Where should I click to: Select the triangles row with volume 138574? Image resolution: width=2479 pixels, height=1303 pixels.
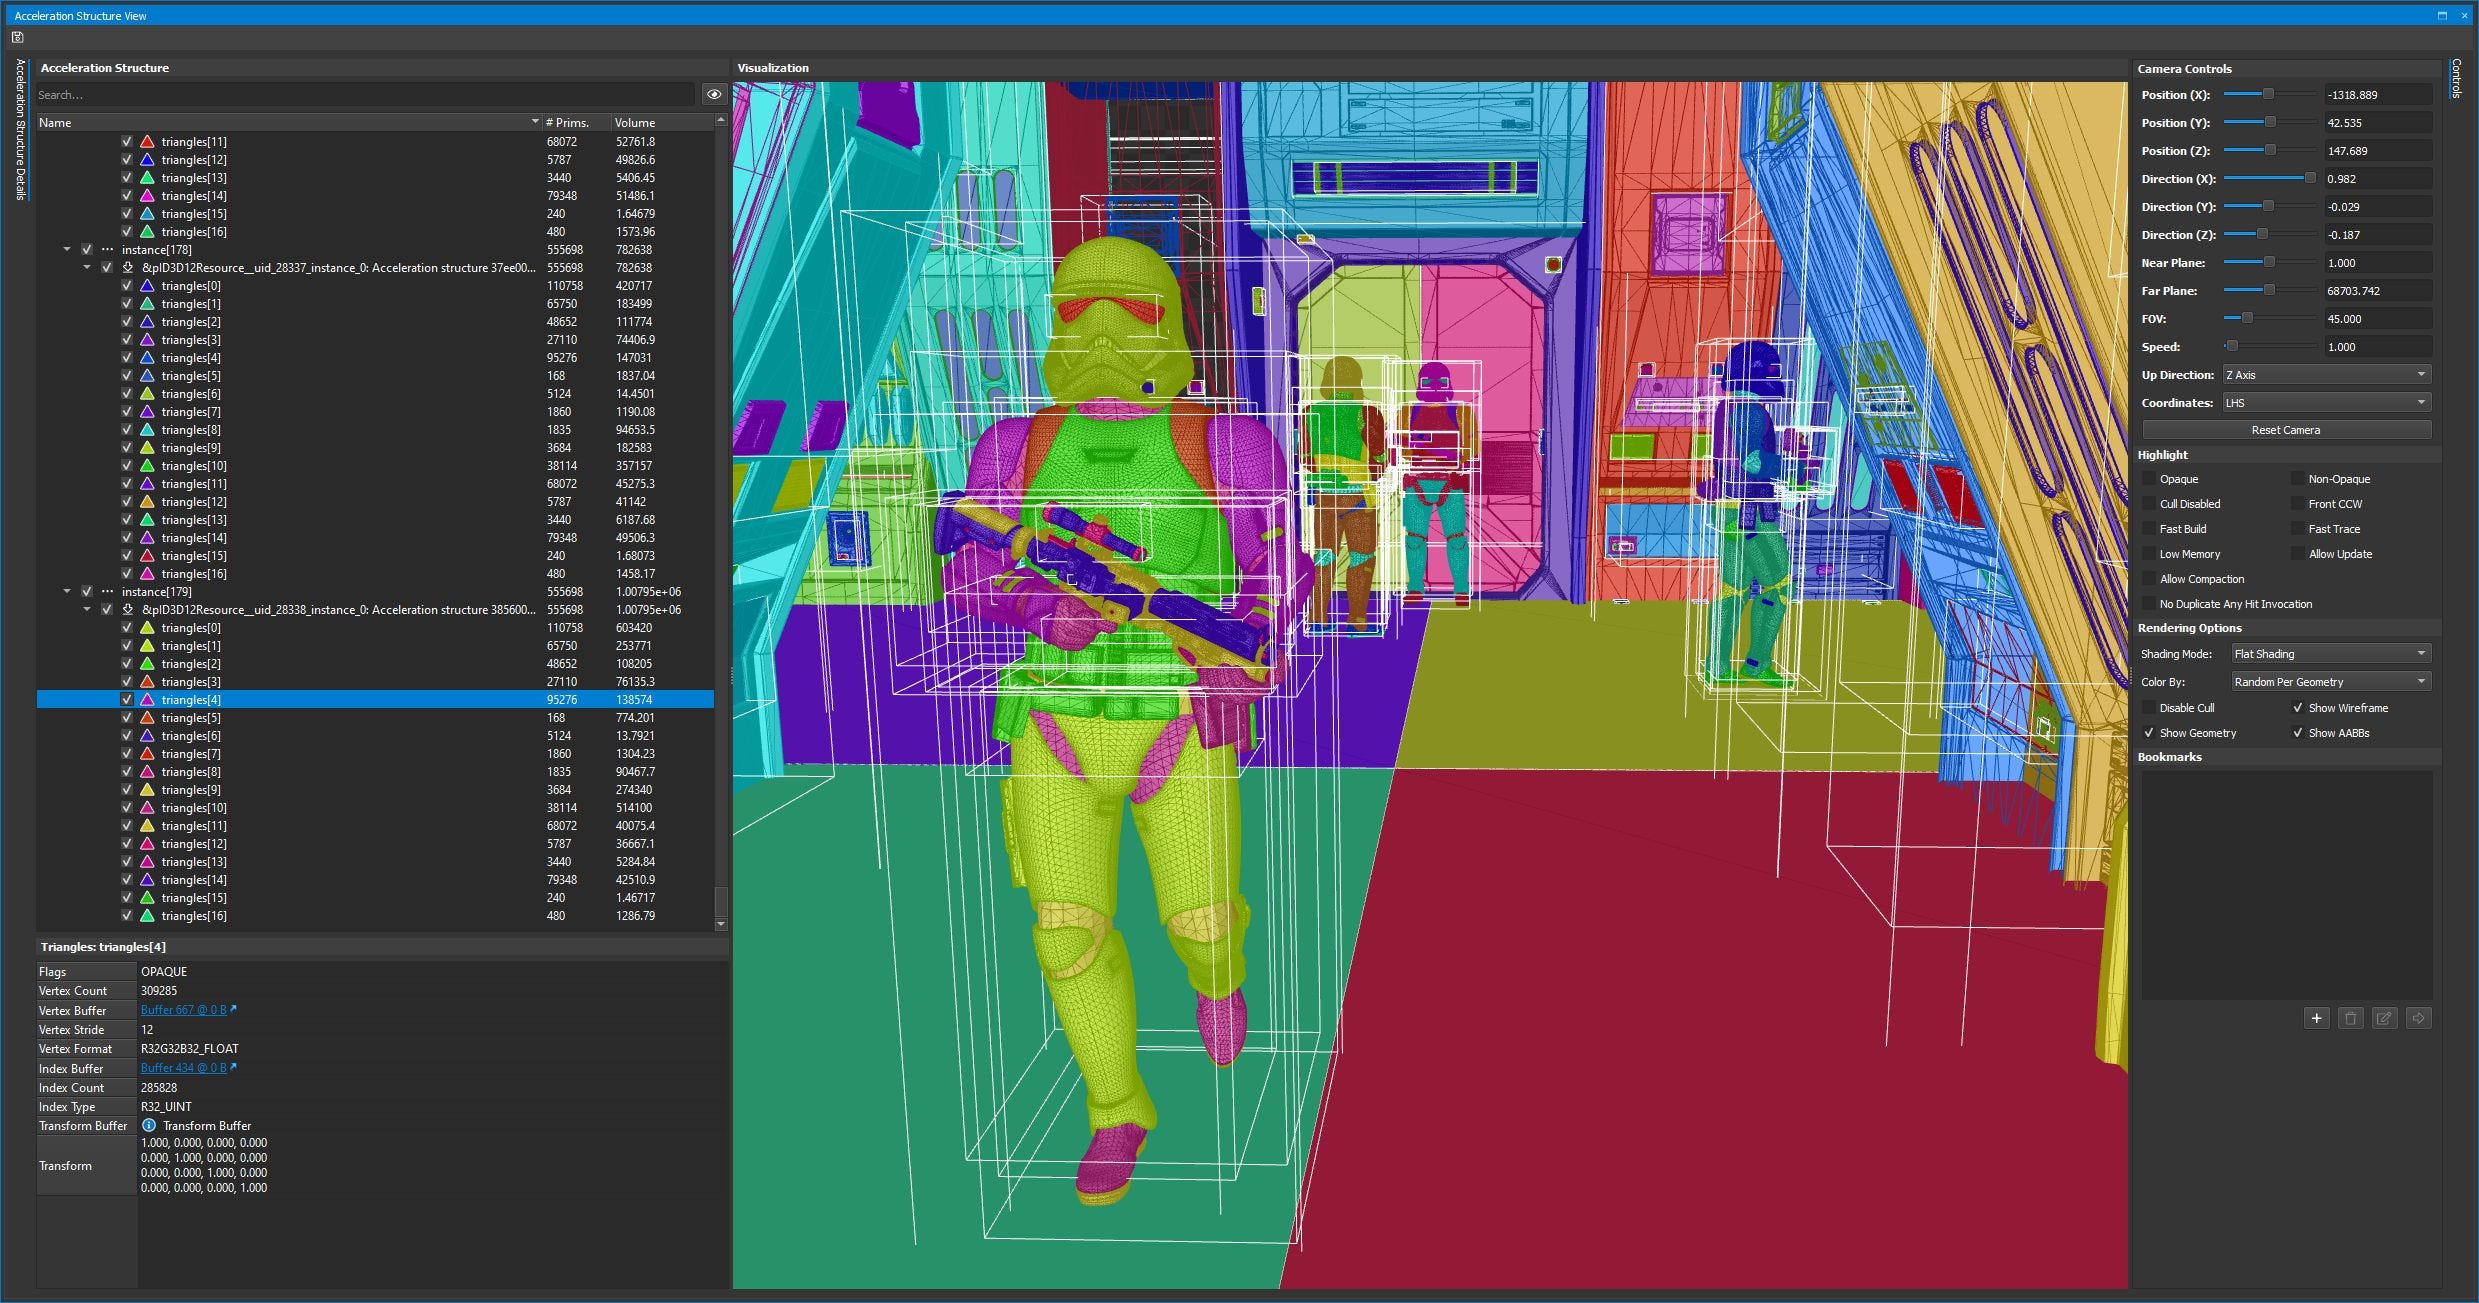click(375, 700)
